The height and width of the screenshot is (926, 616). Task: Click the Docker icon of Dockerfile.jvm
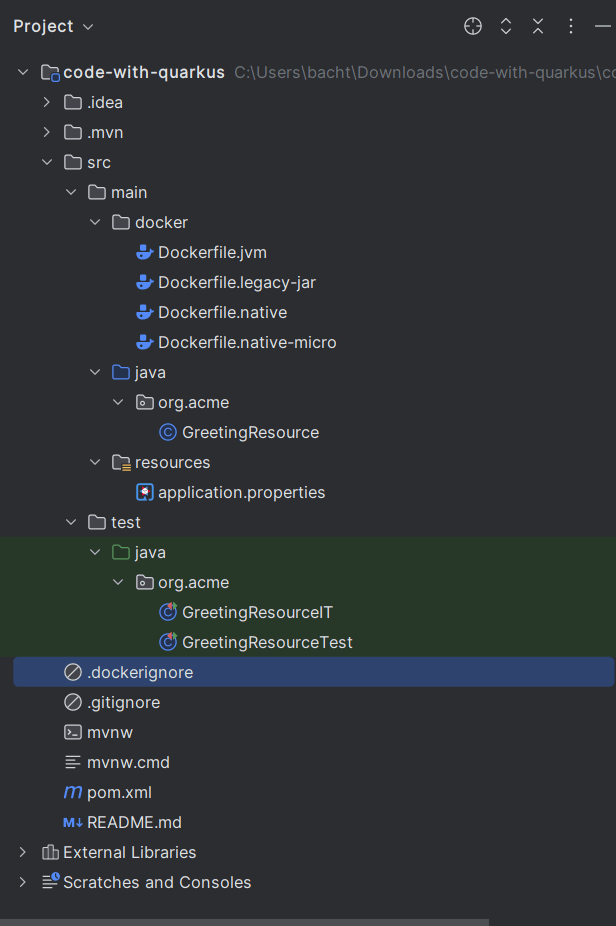(x=145, y=253)
